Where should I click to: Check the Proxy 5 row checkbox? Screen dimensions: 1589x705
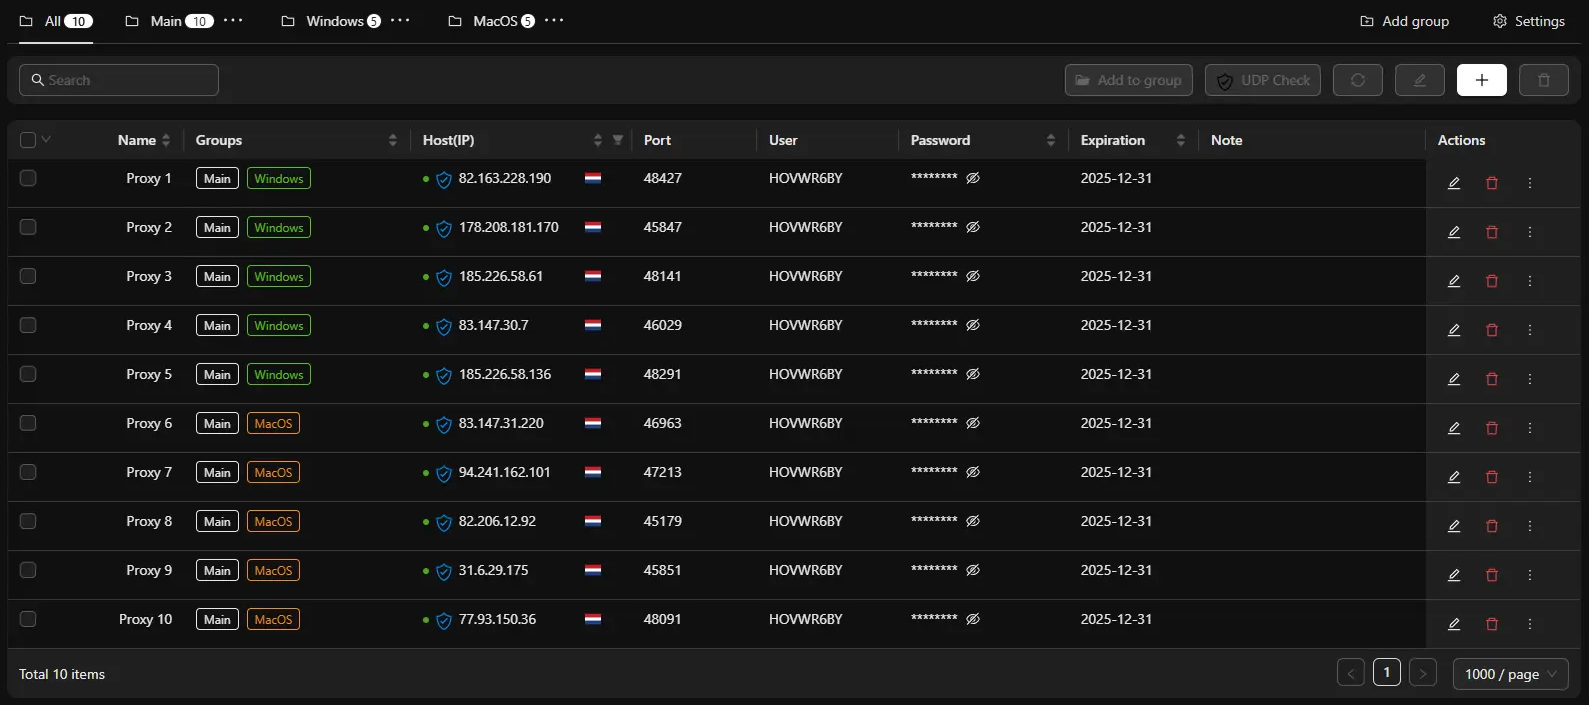pyautogui.click(x=28, y=374)
